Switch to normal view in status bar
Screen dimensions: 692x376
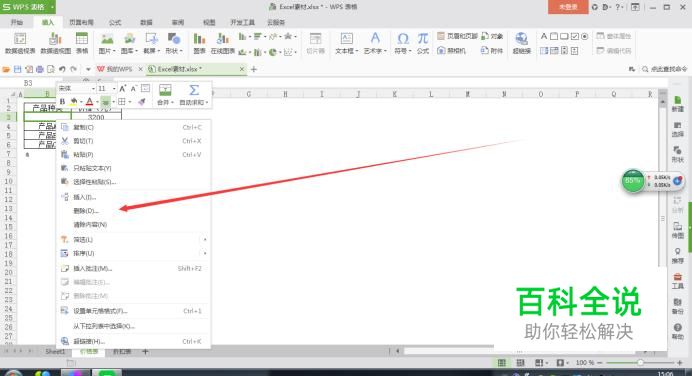click(x=502, y=363)
